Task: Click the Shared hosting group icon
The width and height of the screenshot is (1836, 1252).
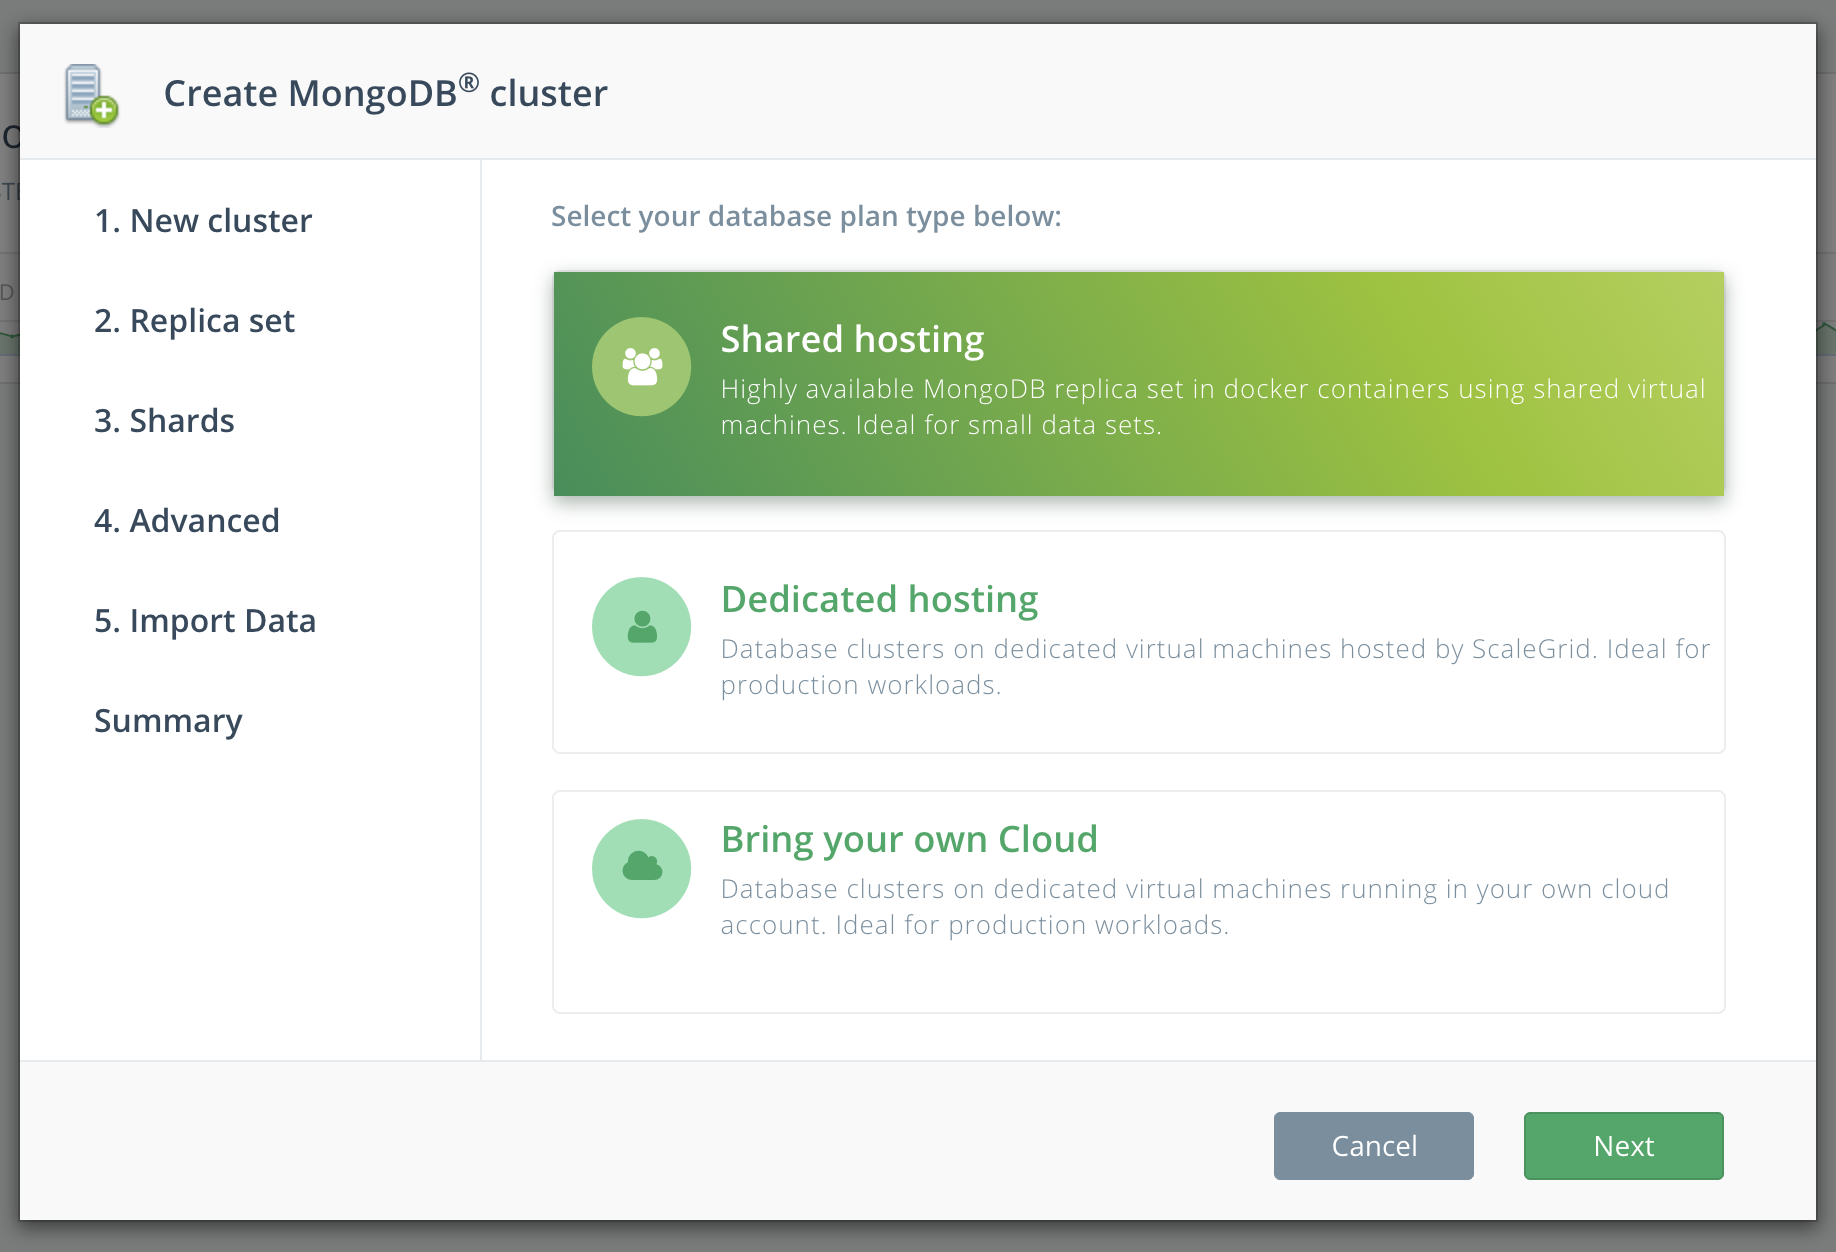Action: 642,366
